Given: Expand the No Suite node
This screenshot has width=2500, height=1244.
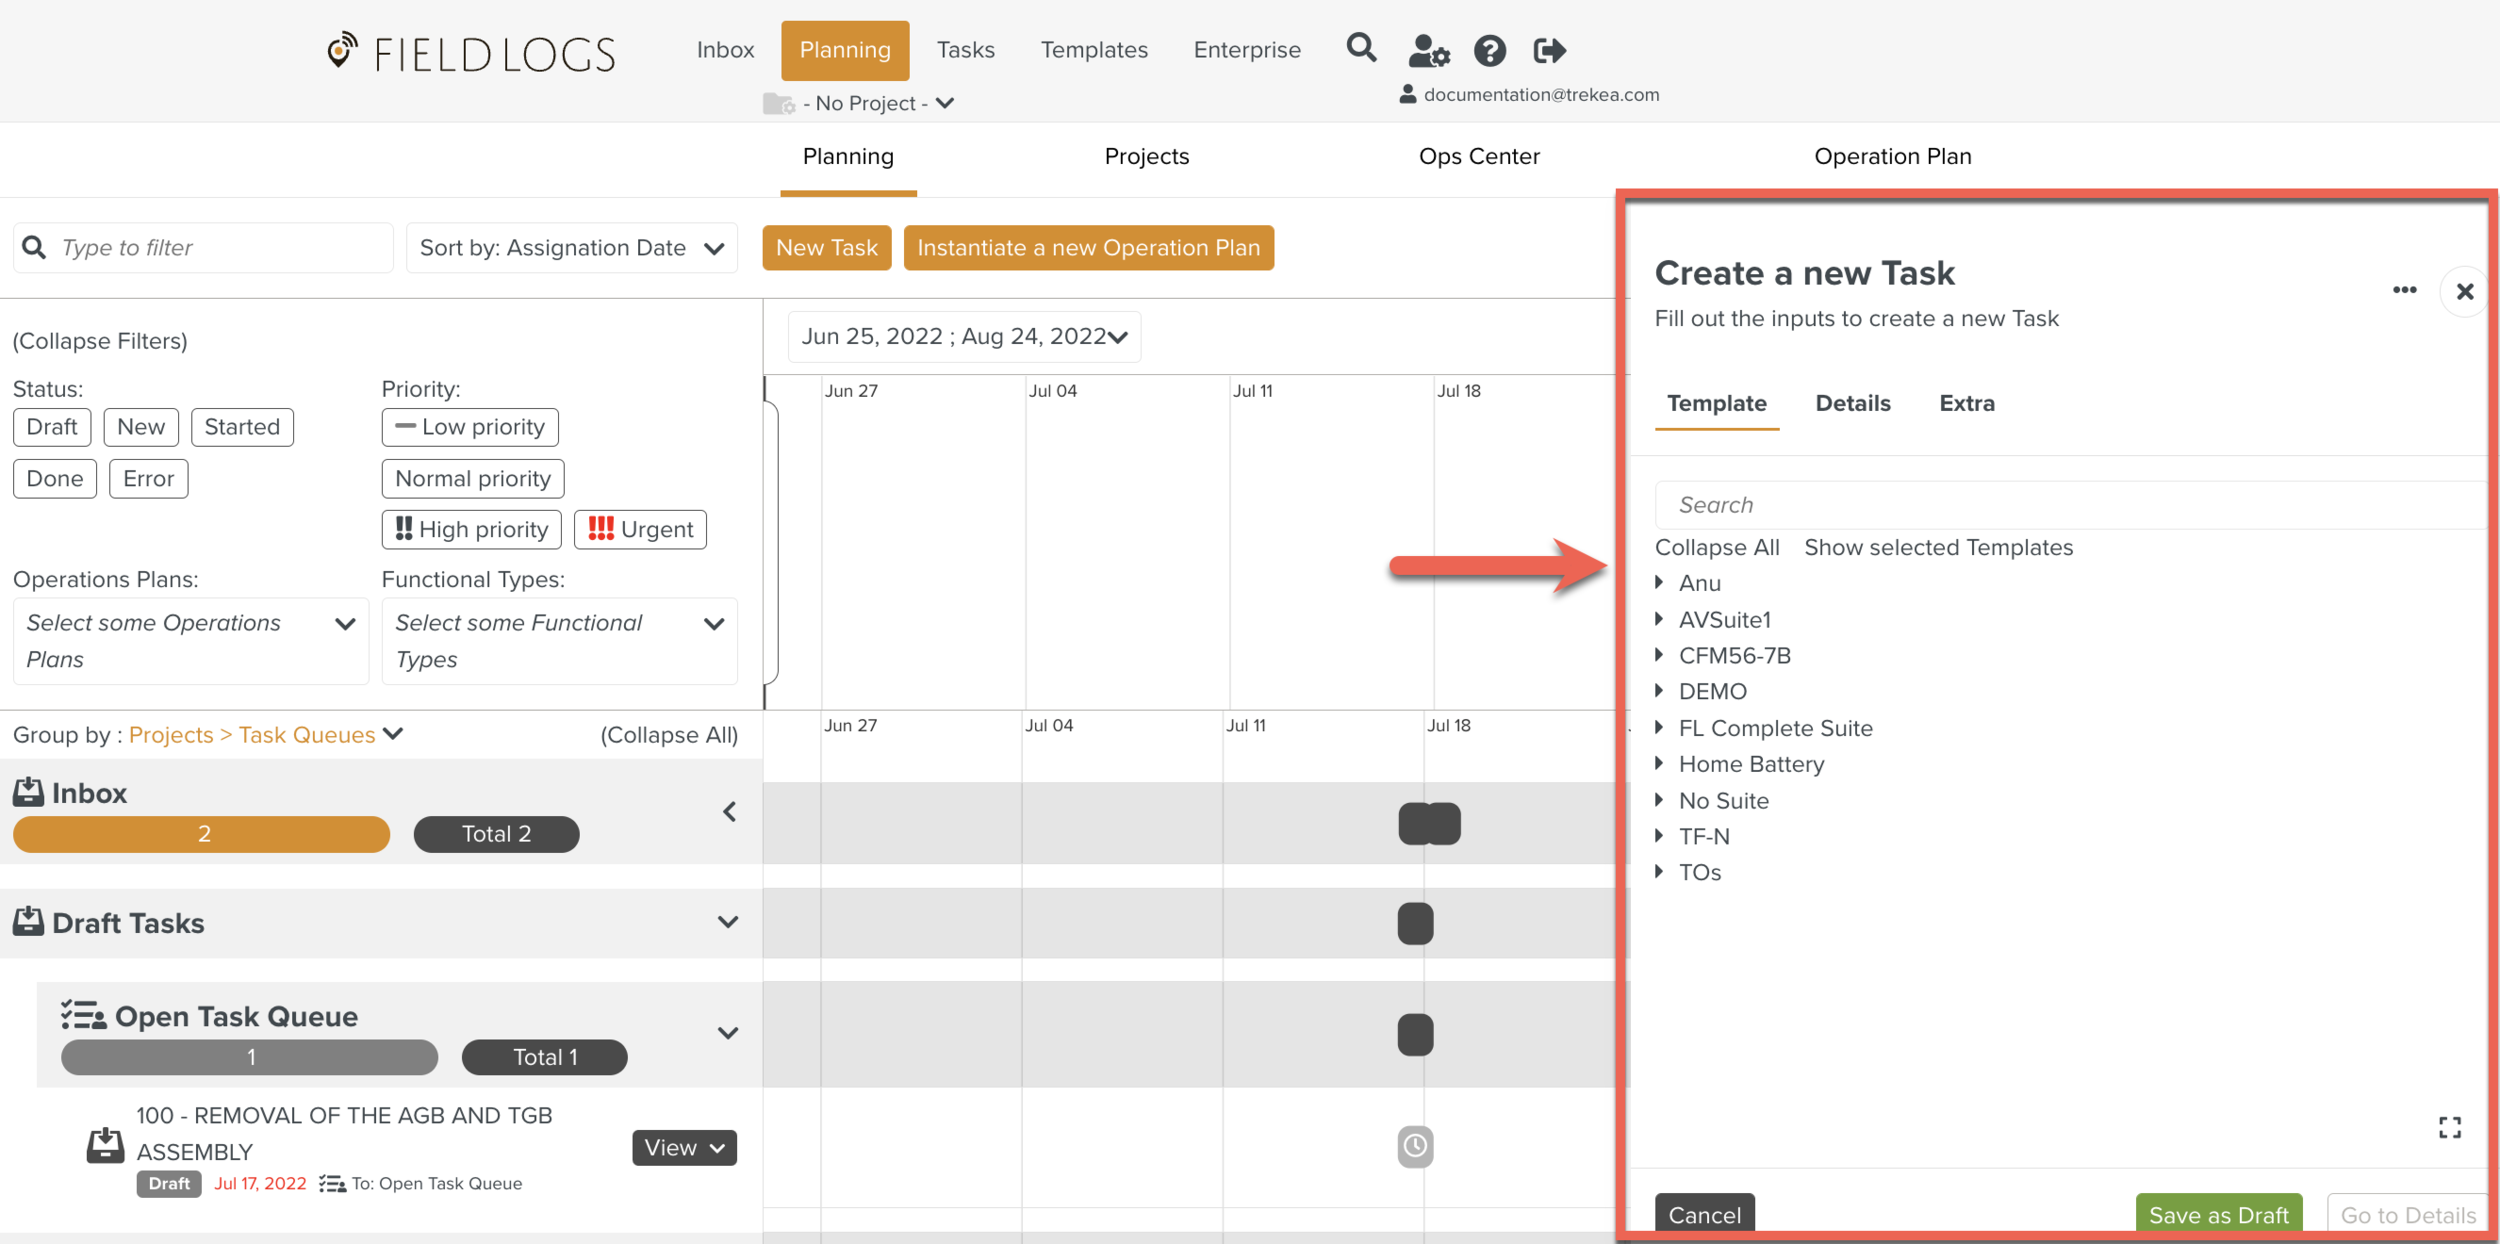Looking at the screenshot, I should click(x=1659, y=800).
